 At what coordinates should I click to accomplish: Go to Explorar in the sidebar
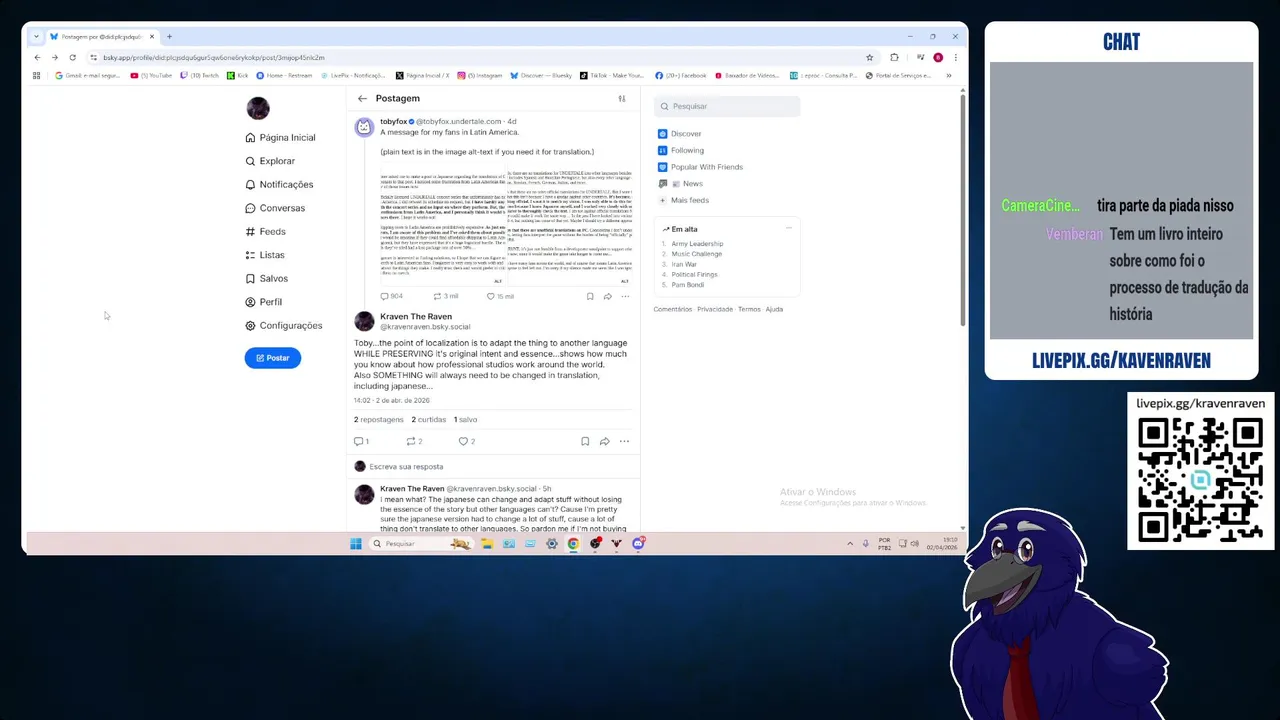270,161
